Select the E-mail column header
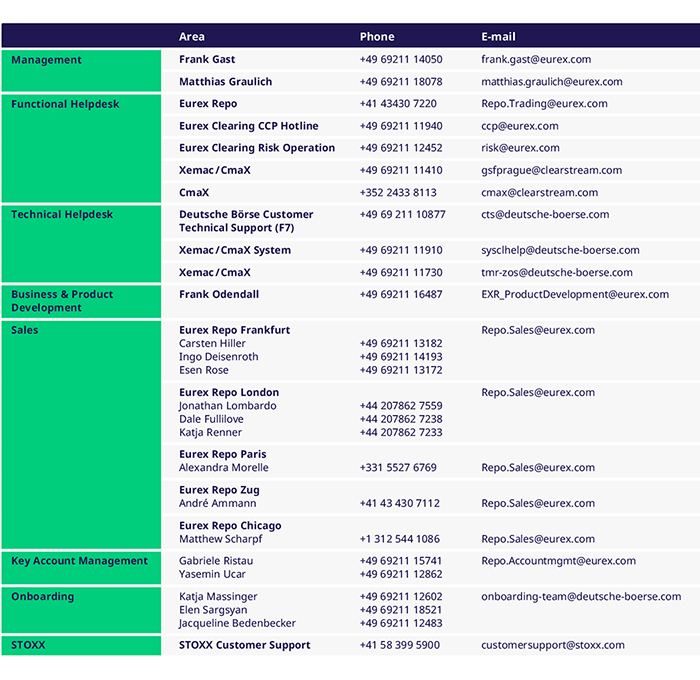Image resolution: width=700 pixels, height=680 pixels. click(x=498, y=37)
